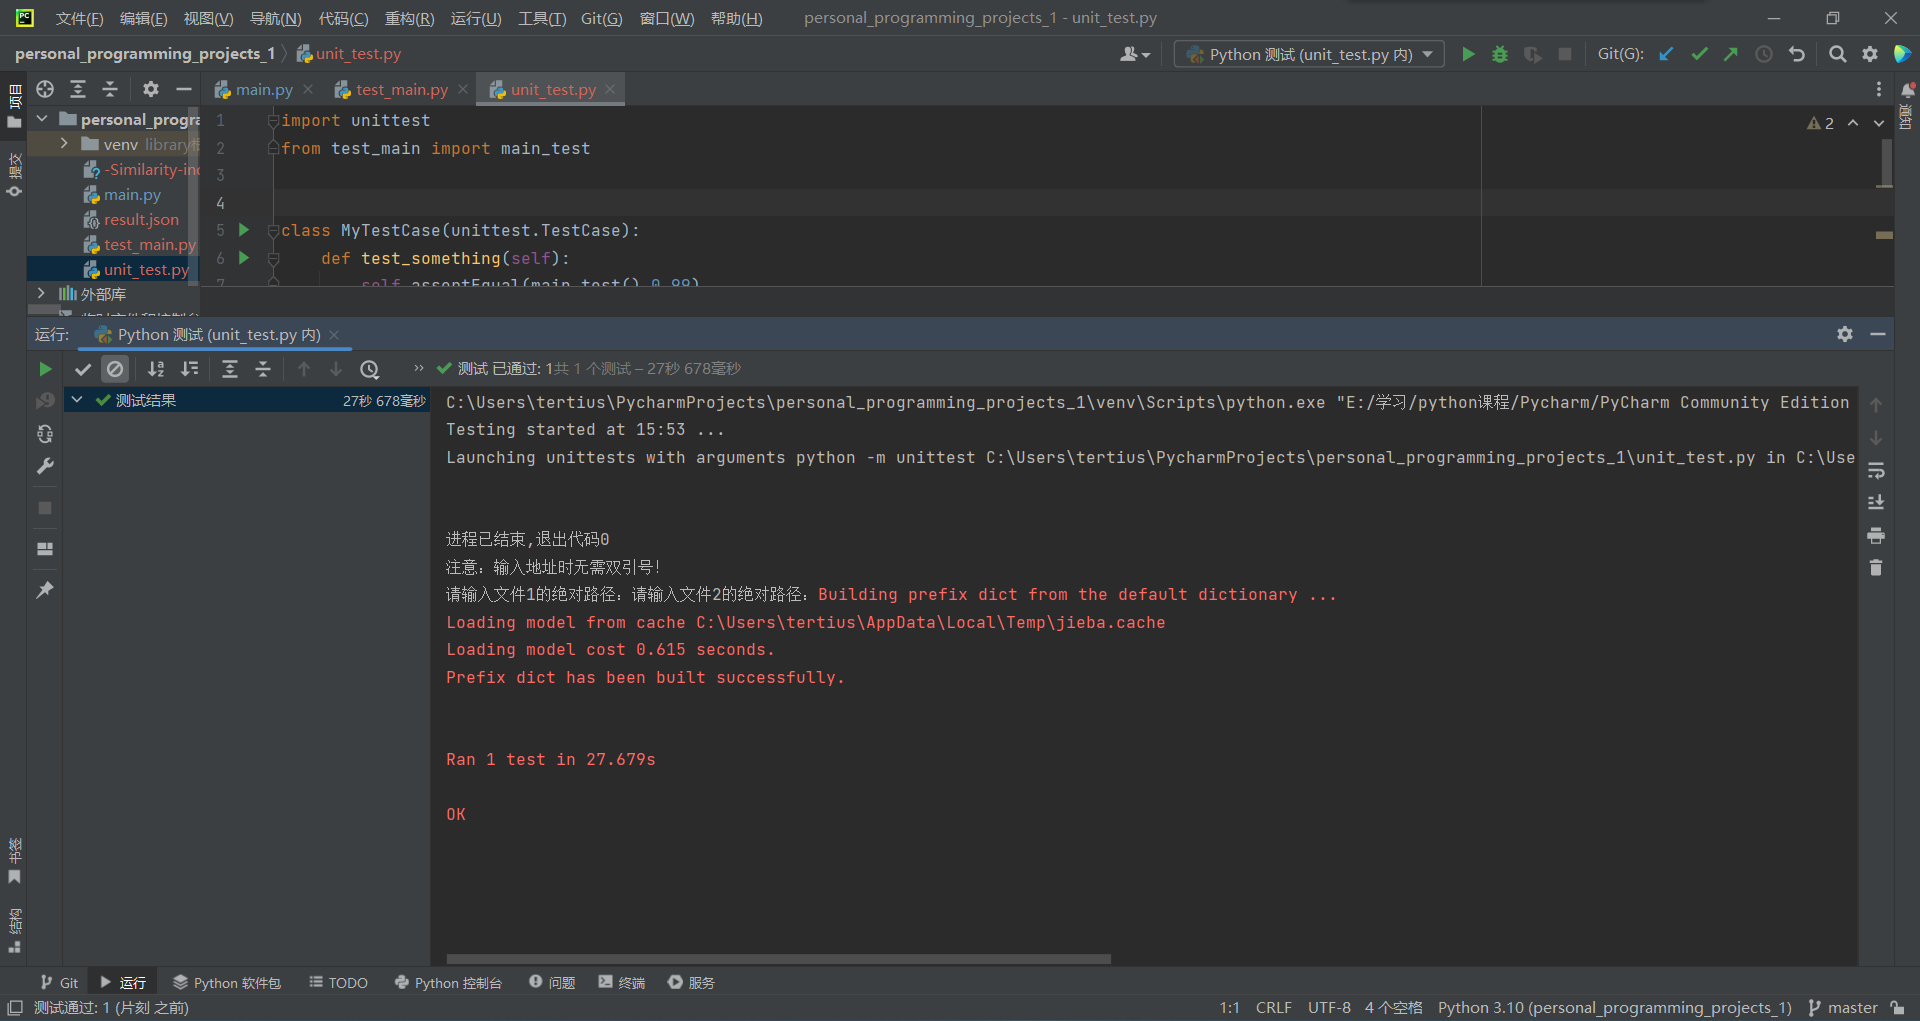The height and width of the screenshot is (1021, 1920).
Task: Roll back changes with the undo arrow
Action: [1797, 54]
